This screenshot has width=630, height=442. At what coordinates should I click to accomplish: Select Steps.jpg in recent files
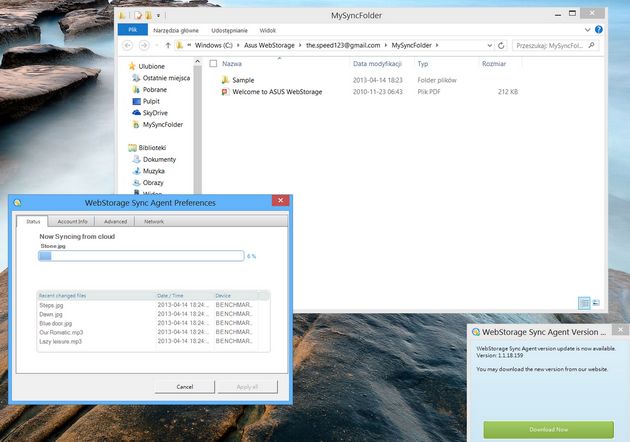point(51,305)
